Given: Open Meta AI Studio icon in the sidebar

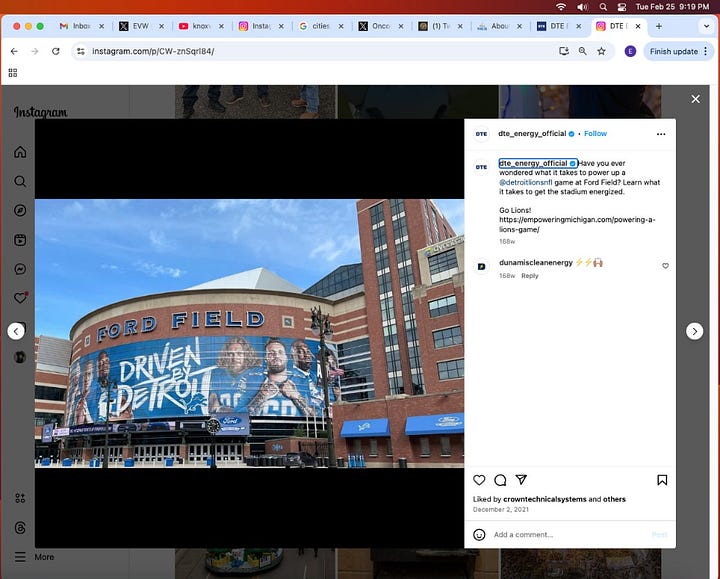Looking at the screenshot, I should [20, 498].
